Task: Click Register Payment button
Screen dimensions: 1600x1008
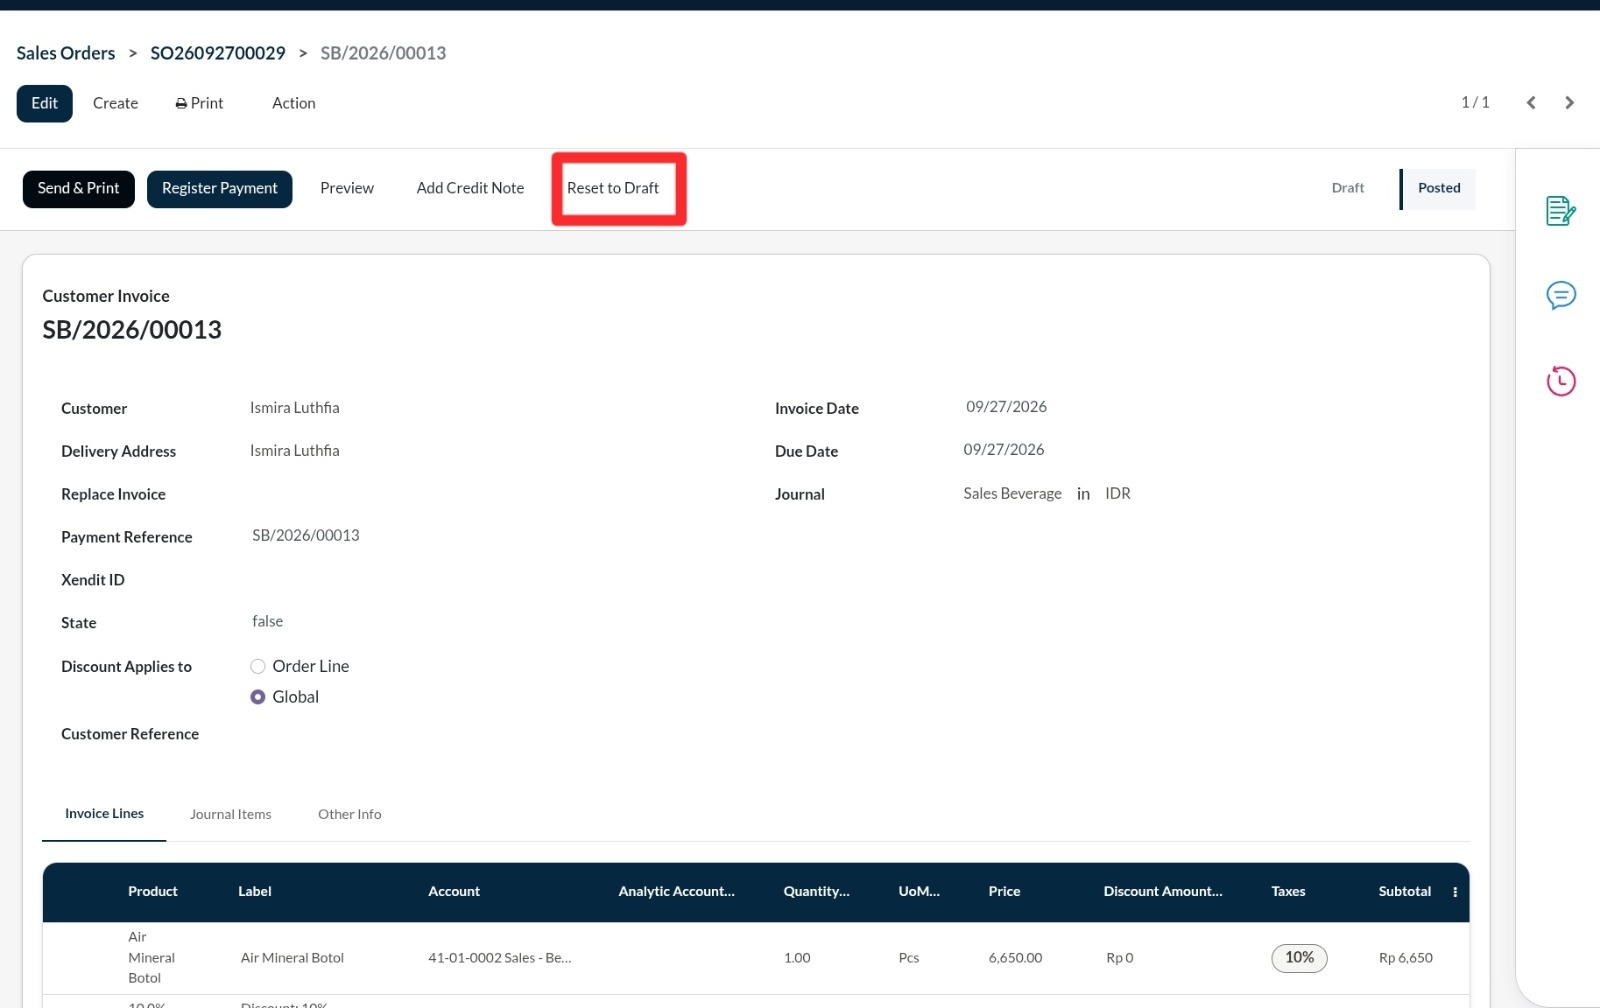Action: point(220,188)
